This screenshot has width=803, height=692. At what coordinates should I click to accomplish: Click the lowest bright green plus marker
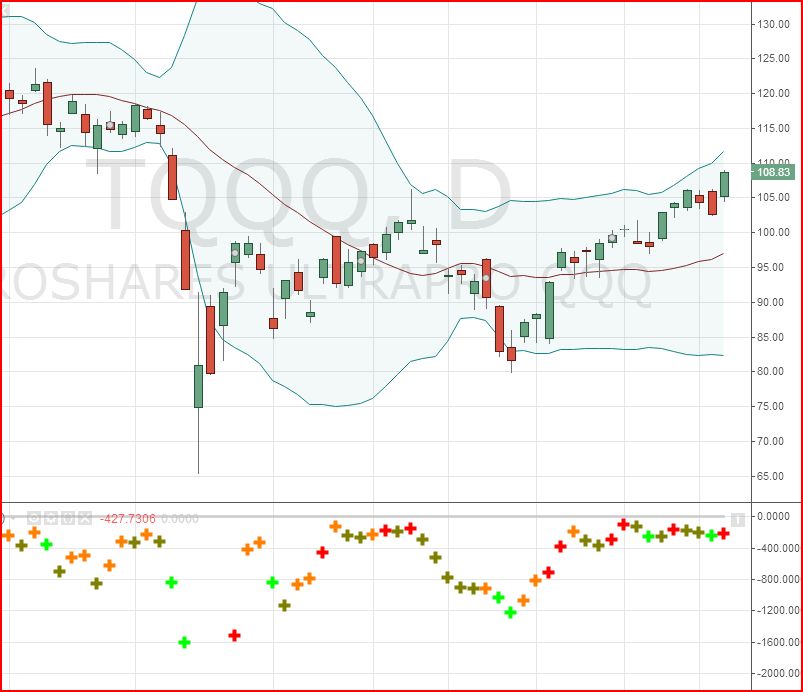coord(184,642)
